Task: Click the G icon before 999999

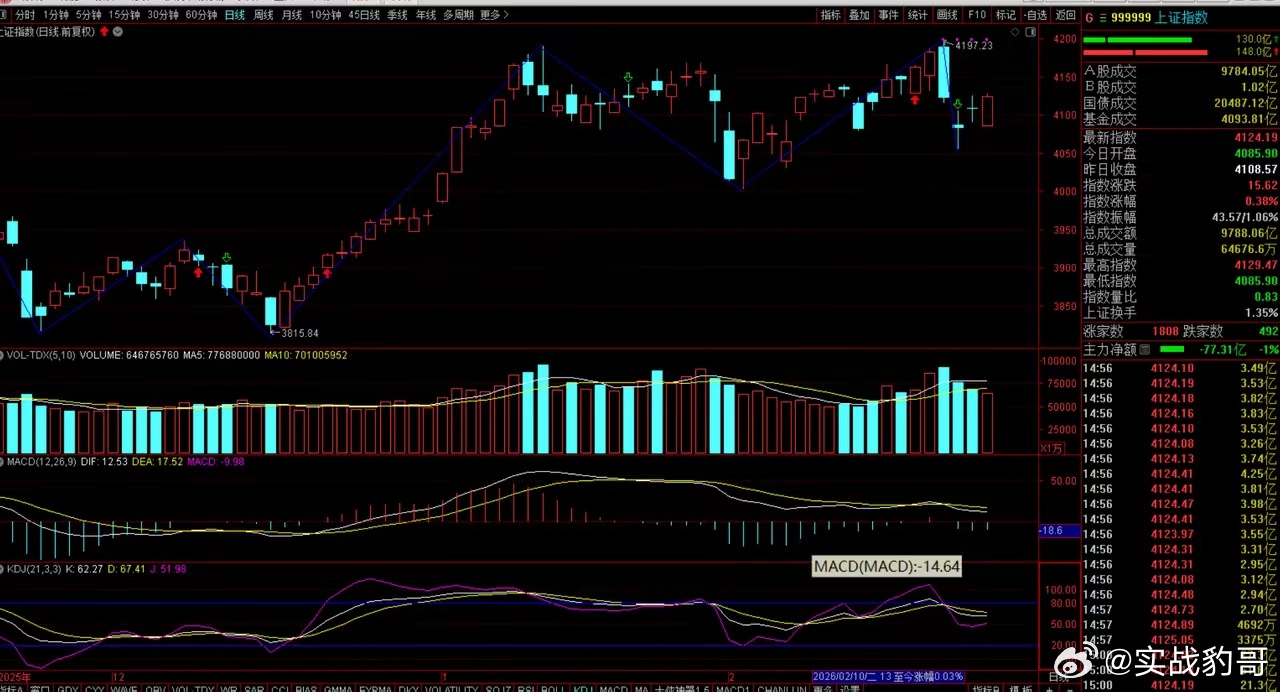Action: [x=1089, y=17]
